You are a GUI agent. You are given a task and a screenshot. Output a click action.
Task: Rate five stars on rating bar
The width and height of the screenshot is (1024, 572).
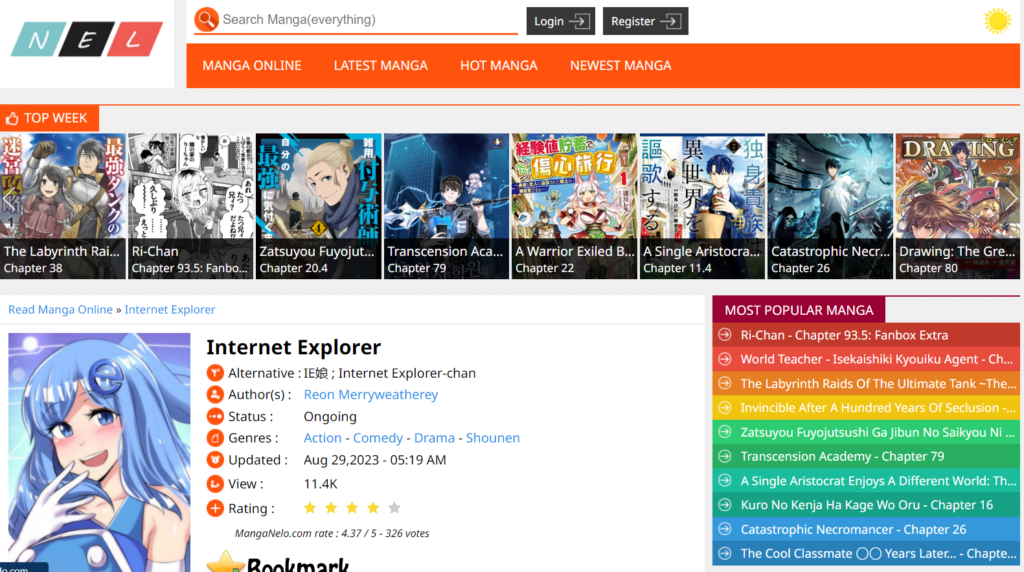pyautogui.click(x=394, y=507)
